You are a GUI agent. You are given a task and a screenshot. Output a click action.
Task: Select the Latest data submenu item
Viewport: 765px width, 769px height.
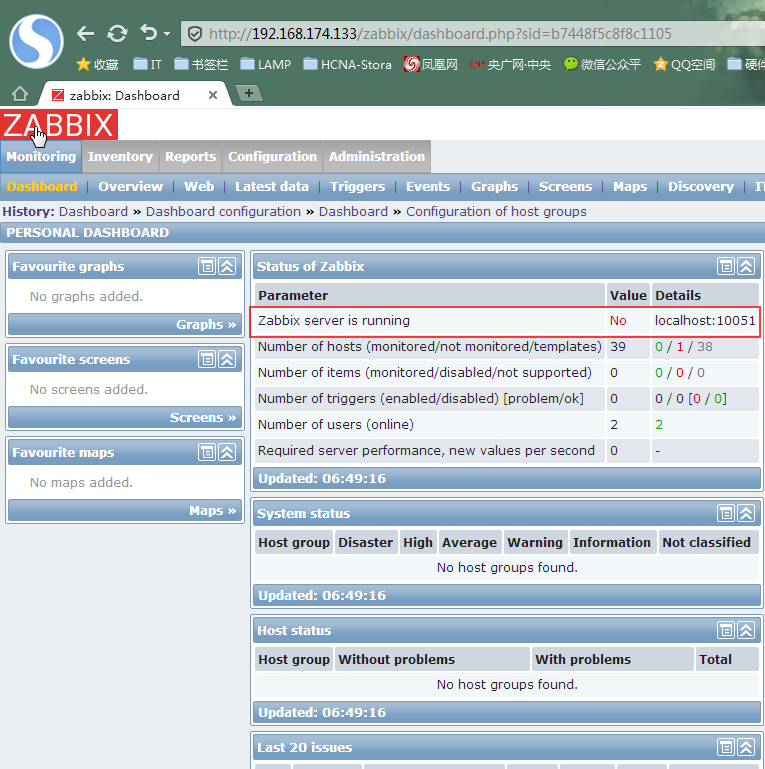272,186
